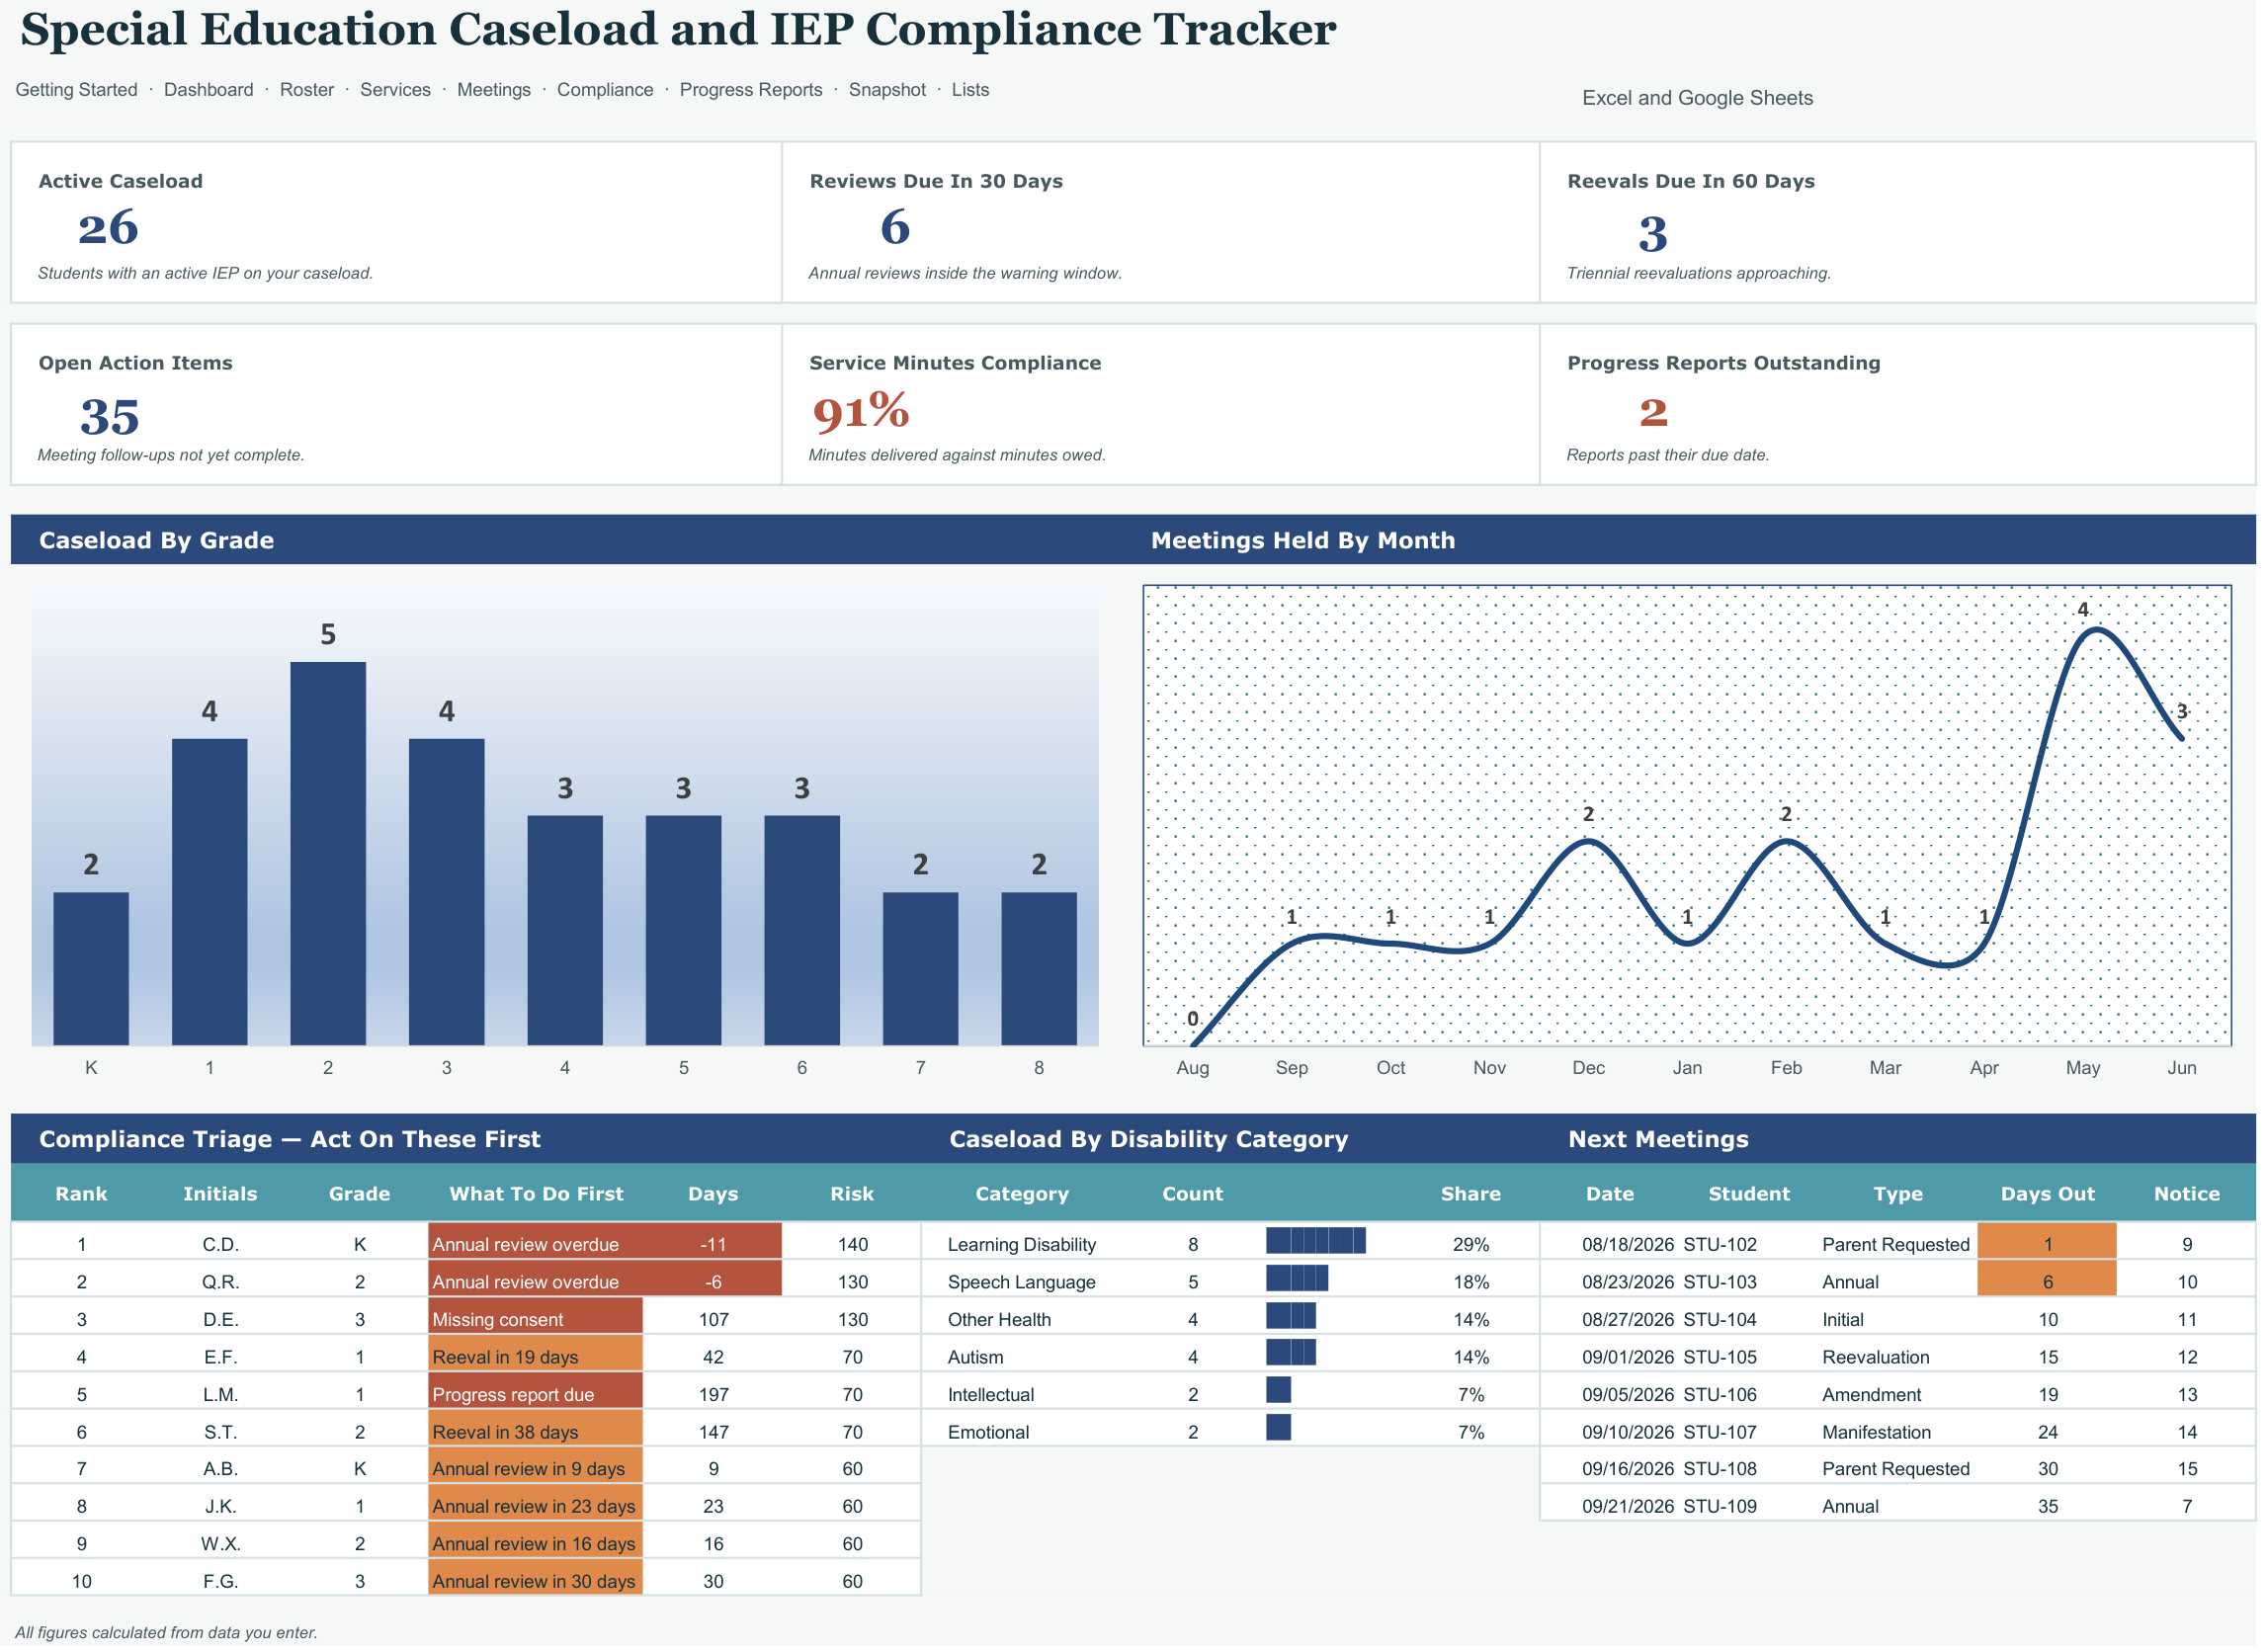The image size is (2267, 1652).
Task: Select the Progress Reports Outstanding value 2
Action: coord(1654,413)
